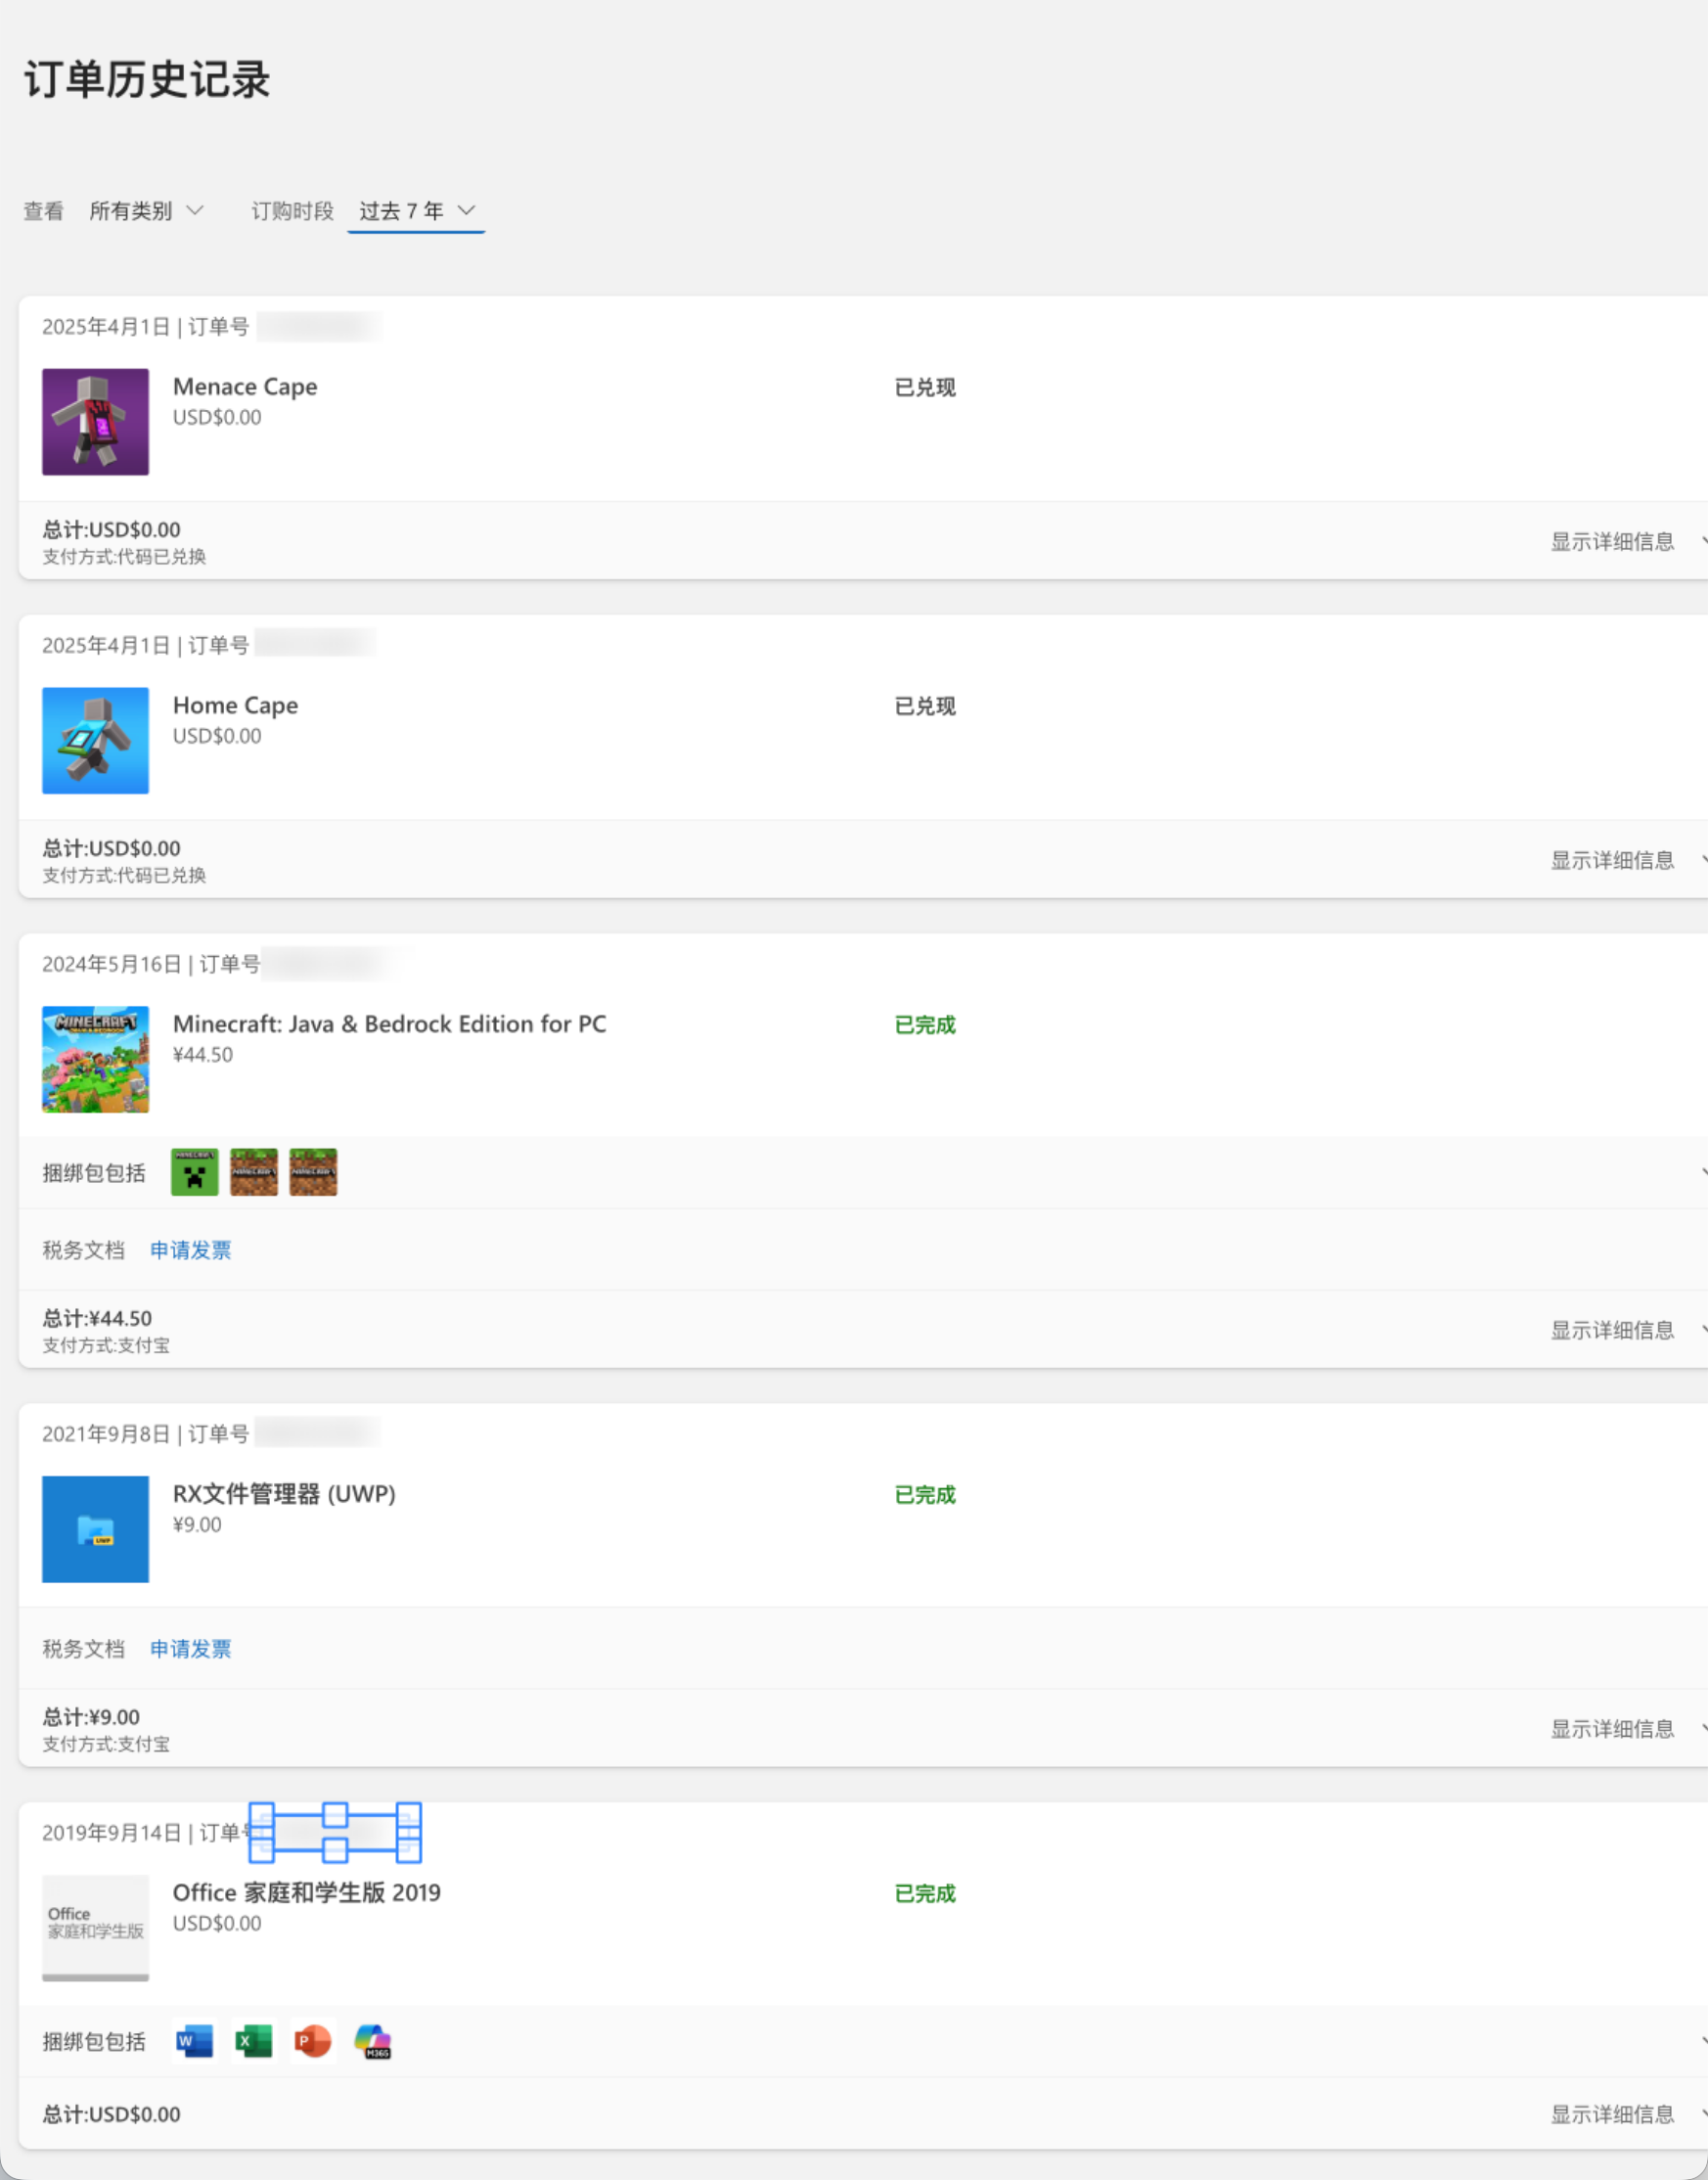Select the Excel icon in Office bundle
Viewport: 1708px width, 2180px height.
pos(253,2041)
